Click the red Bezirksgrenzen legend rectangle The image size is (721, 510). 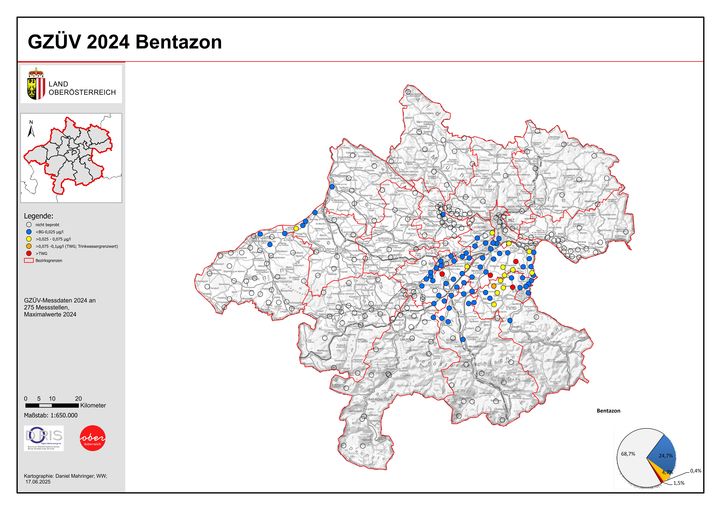pos(28,262)
